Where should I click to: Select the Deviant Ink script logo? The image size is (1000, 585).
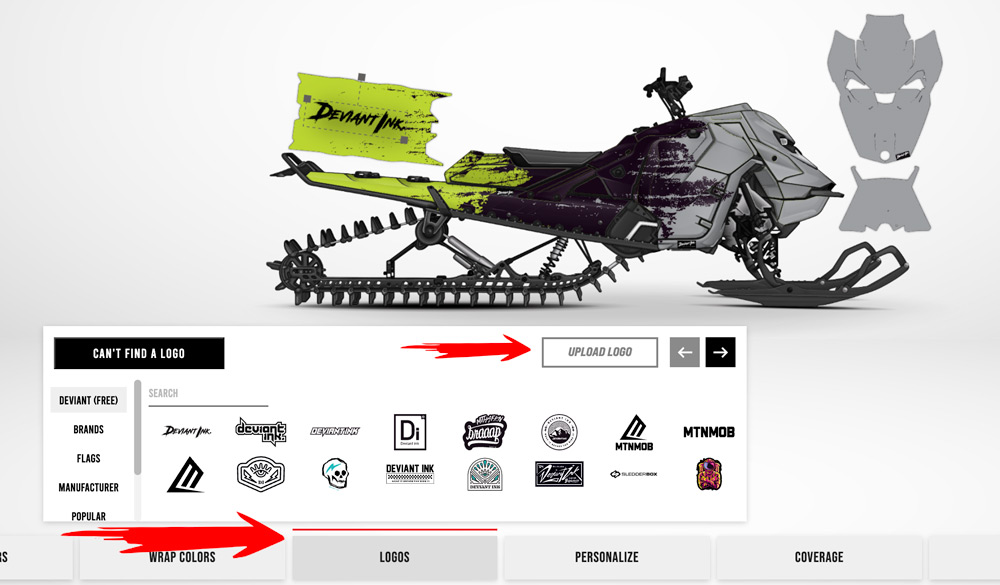coord(186,431)
